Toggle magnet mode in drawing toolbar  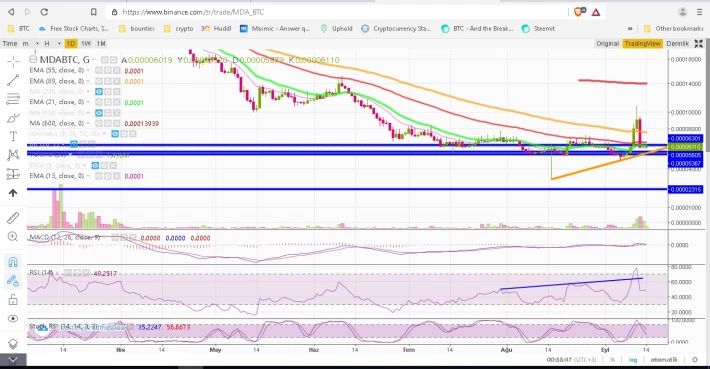coord(13,262)
